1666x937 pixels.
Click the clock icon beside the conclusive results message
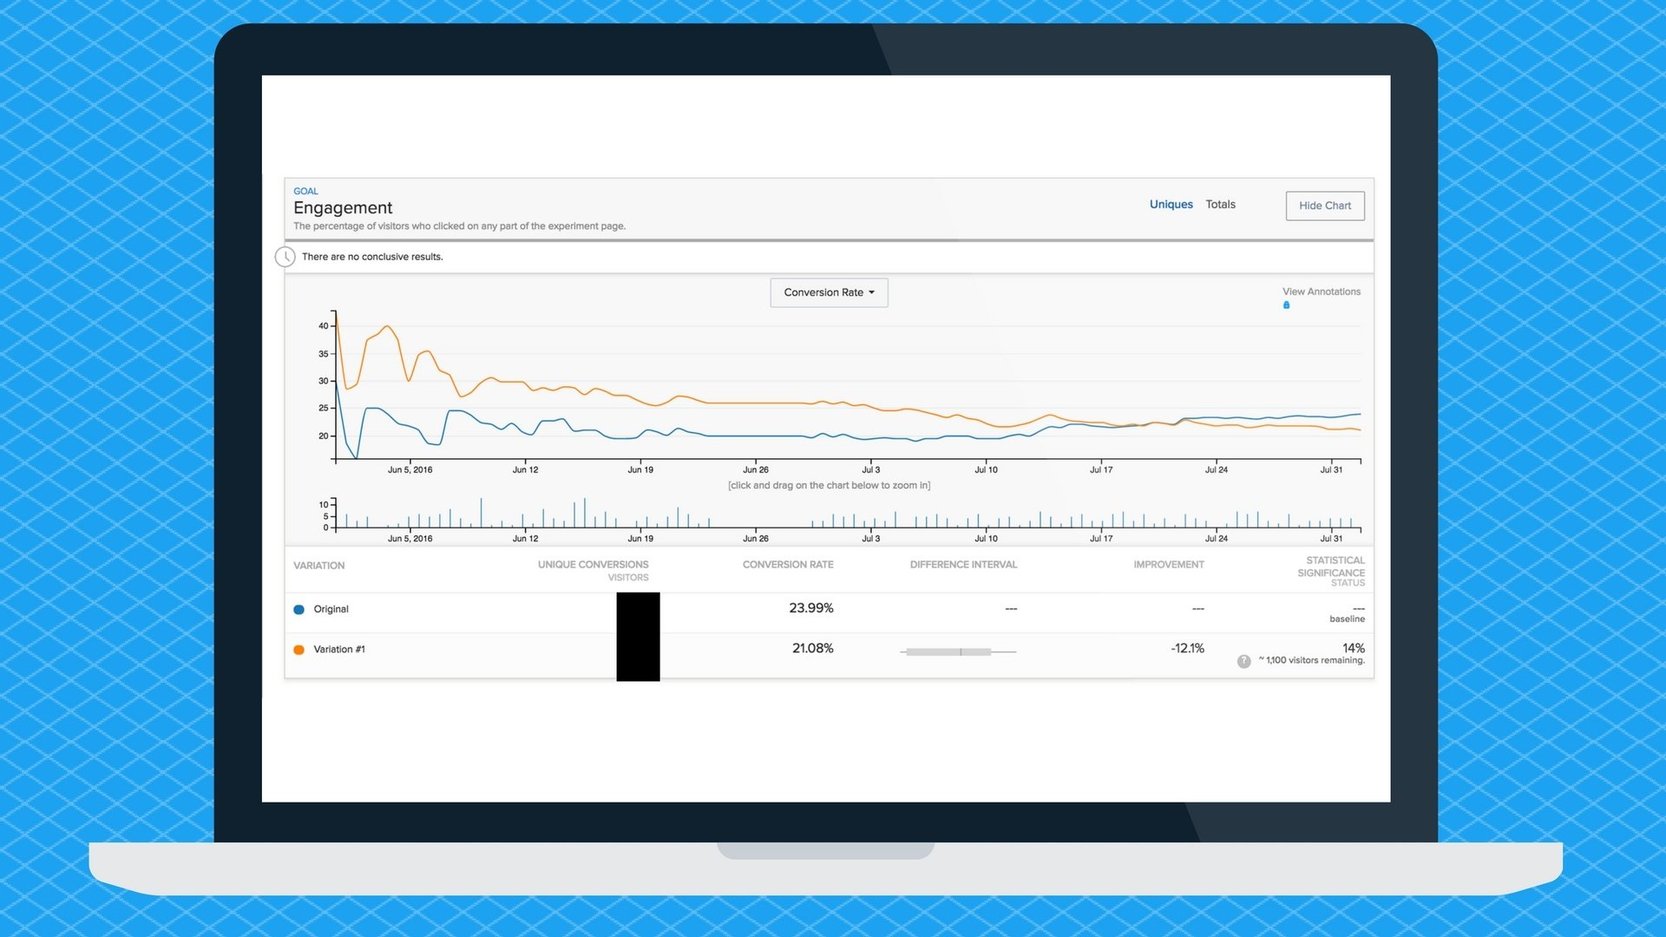[x=285, y=256]
